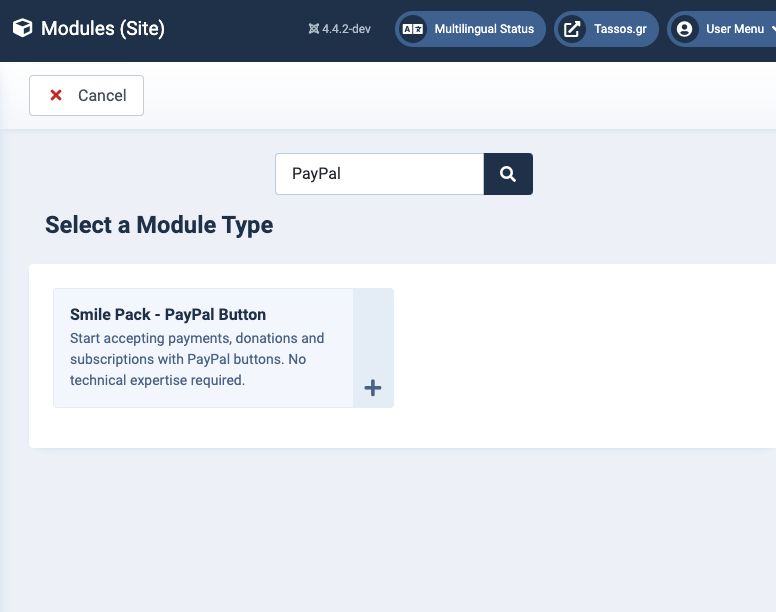
Task: Click the external link icon beside Tassos.gr
Action: pos(572,29)
